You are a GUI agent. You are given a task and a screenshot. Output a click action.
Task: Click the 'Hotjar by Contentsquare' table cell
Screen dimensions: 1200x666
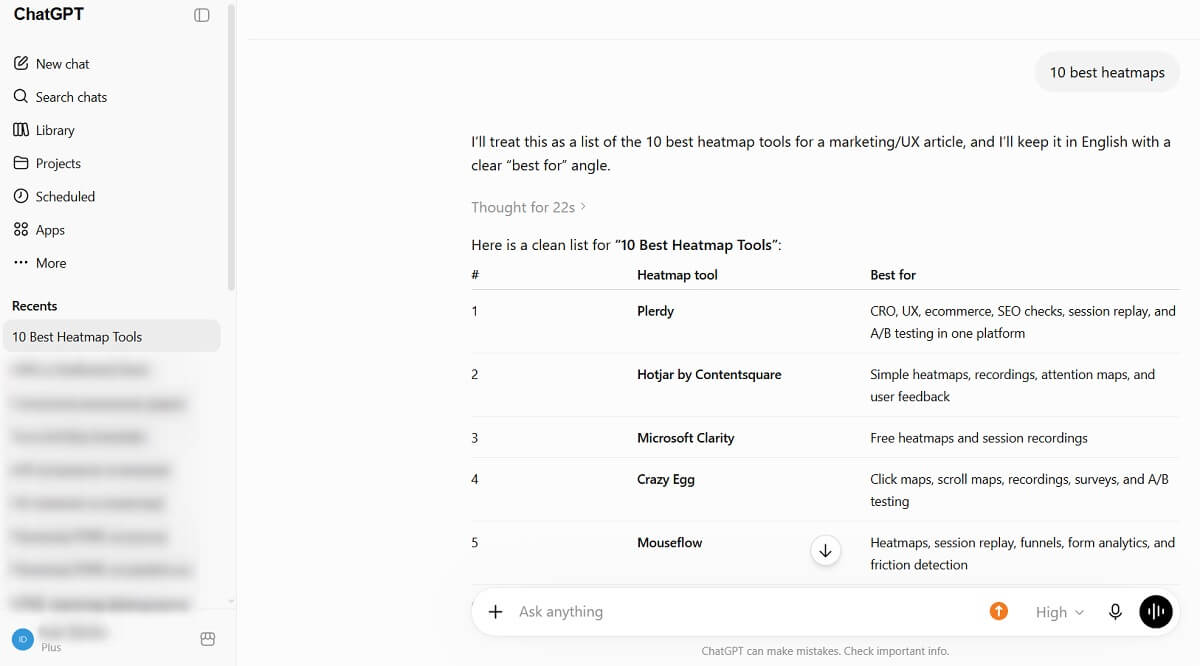pyautogui.click(x=709, y=375)
